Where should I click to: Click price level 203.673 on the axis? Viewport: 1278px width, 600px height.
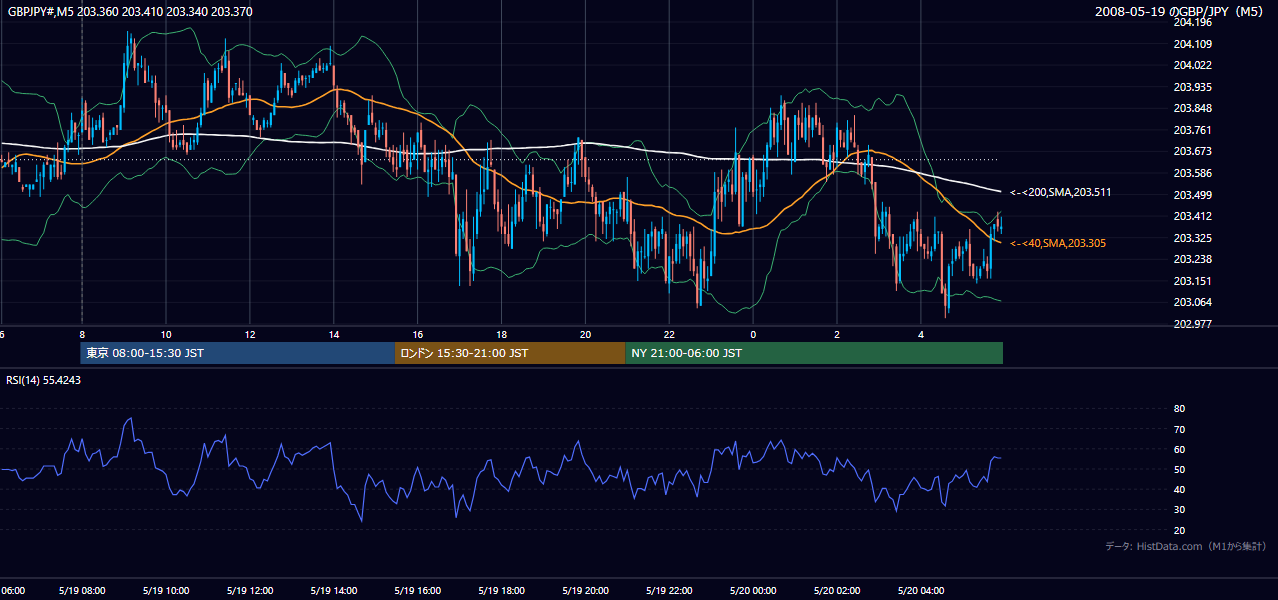pos(1192,152)
